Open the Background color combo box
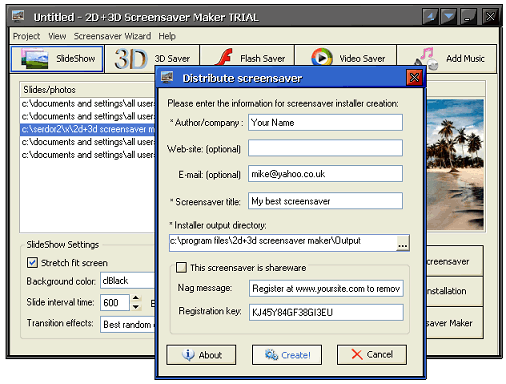This screenshot has height=384, width=506. coord(128,281)
